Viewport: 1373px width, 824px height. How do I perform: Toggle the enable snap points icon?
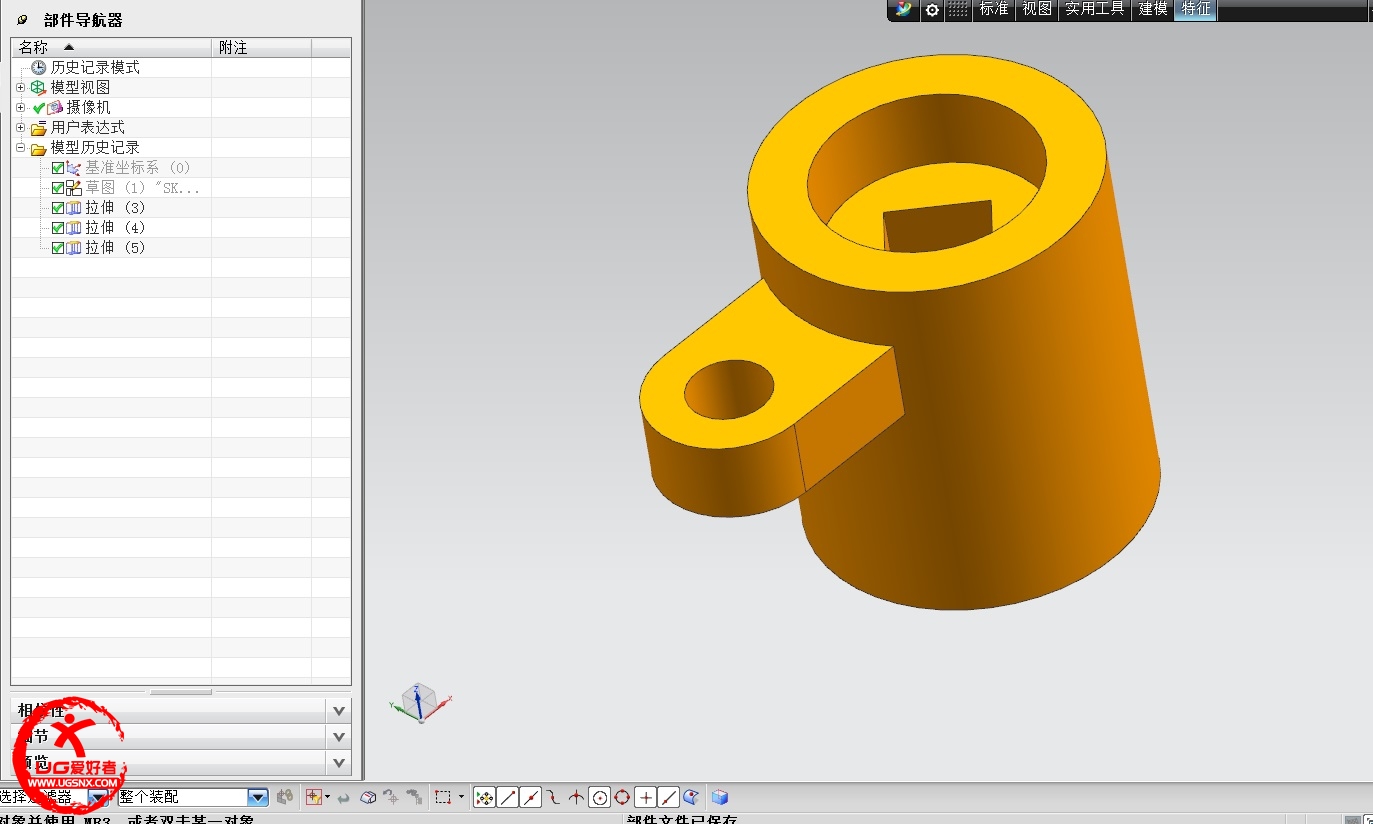tap(484, 797)
